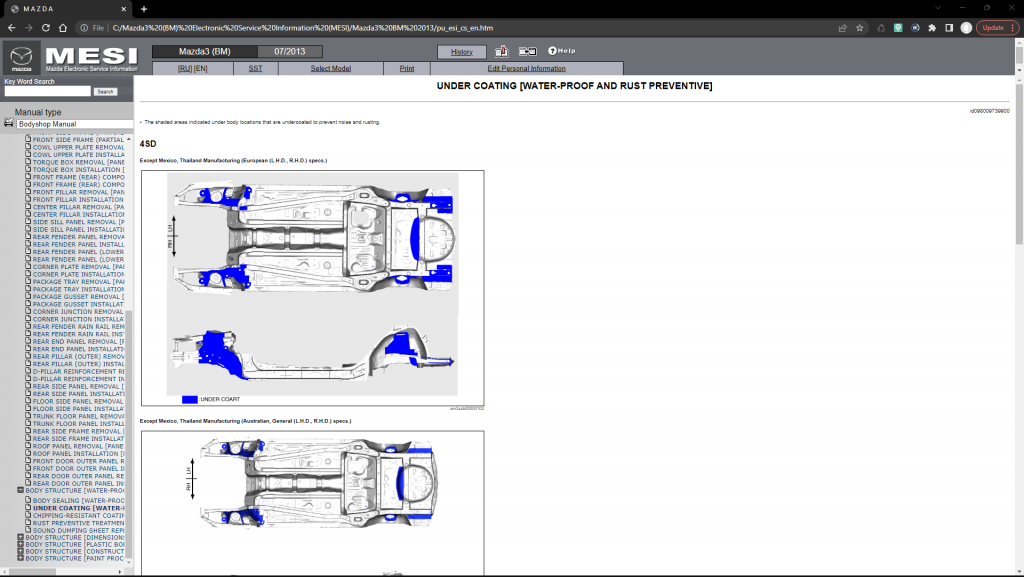Expand the BODY STRUCTURE [PLASTIC BOD] tree node
The height and width of the screenshot is (577, 1024).
[x=20, y=544]
